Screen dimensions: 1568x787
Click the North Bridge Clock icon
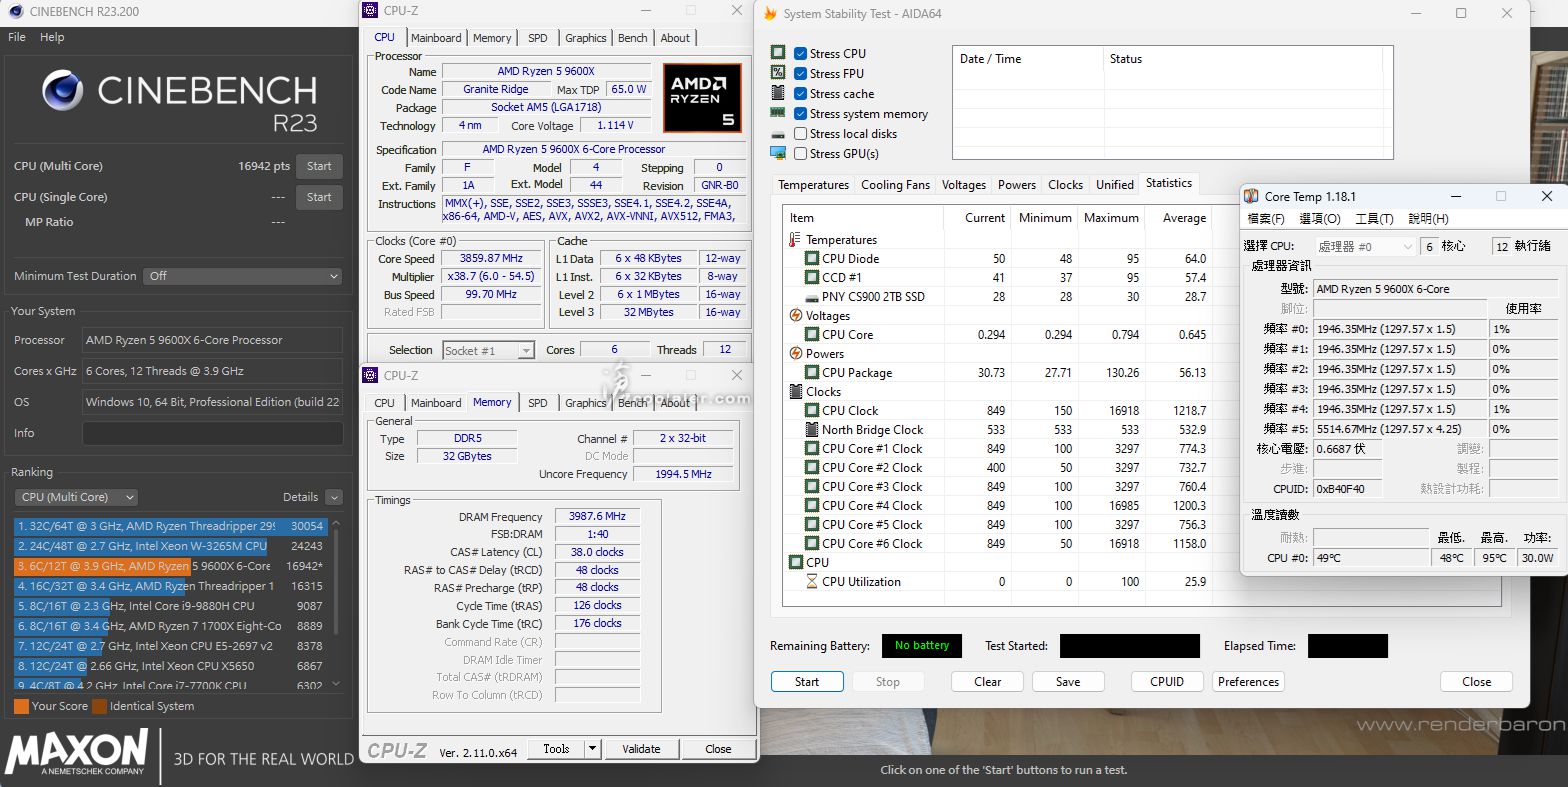tap(812, 430)
